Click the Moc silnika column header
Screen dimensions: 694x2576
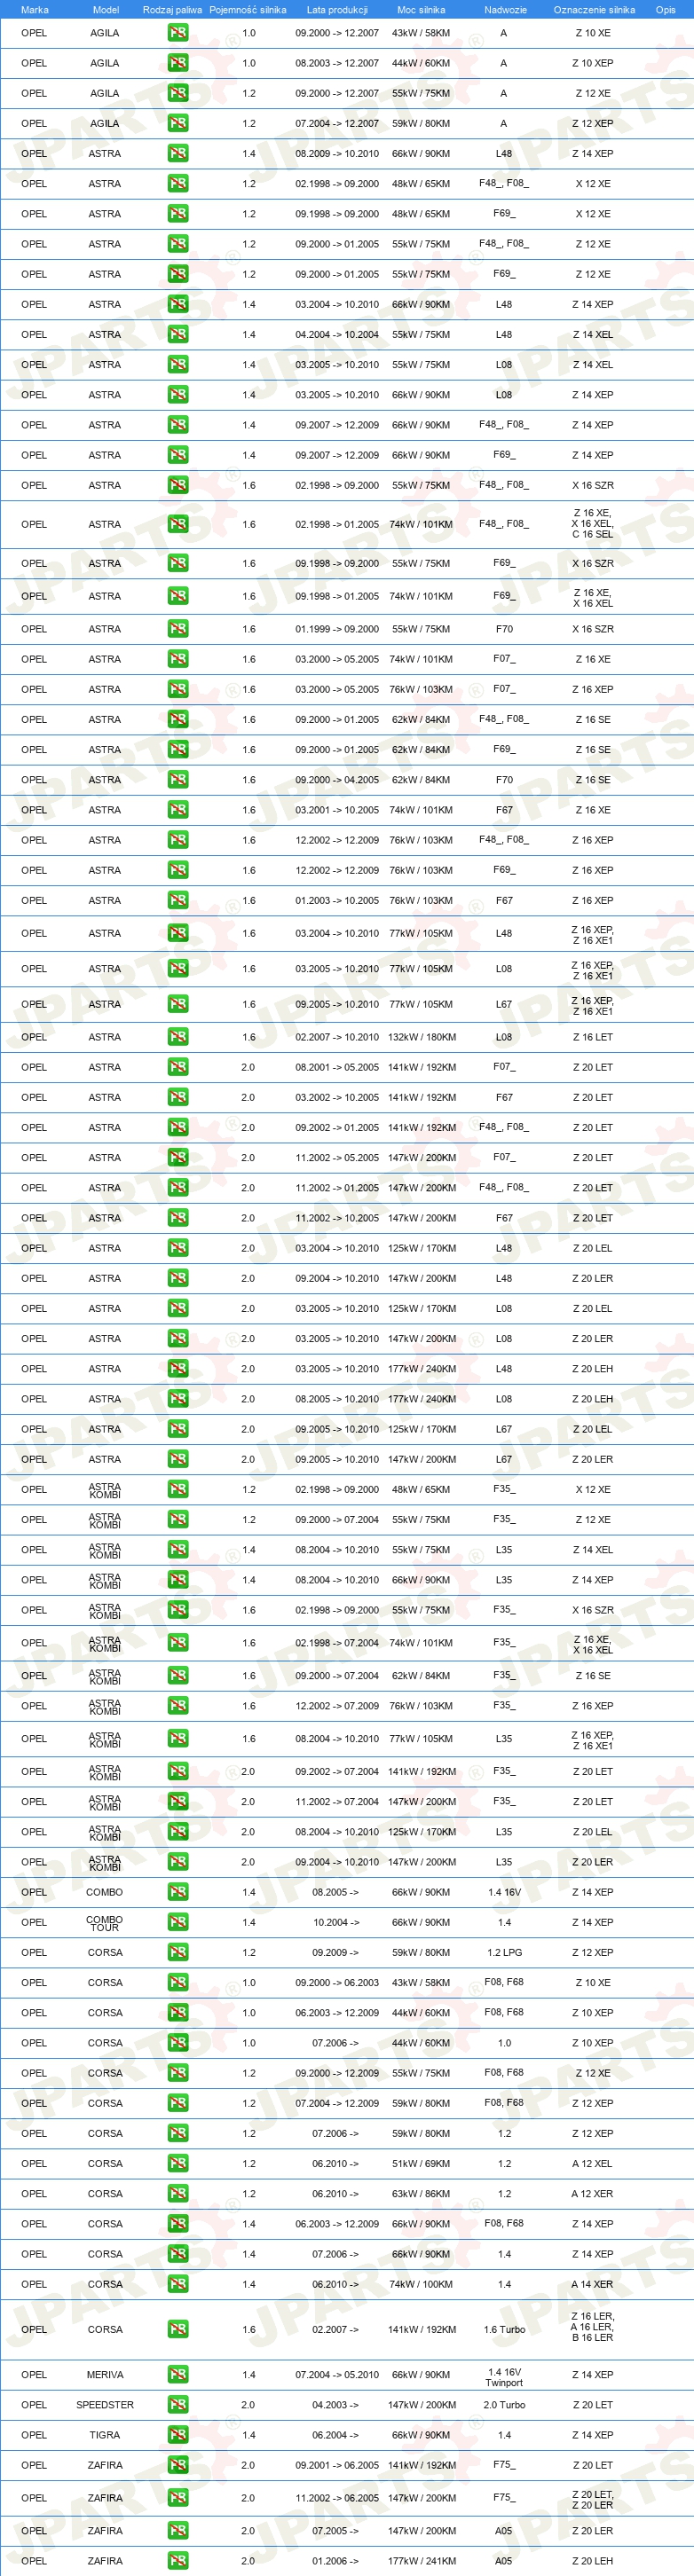tap(421, 9)
